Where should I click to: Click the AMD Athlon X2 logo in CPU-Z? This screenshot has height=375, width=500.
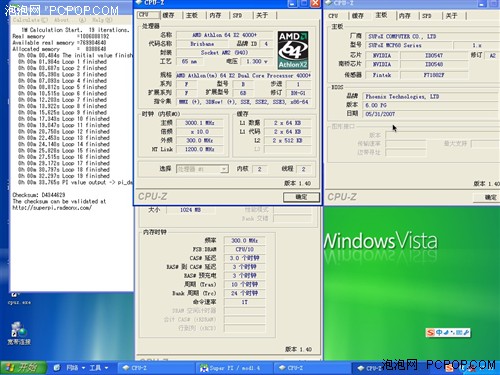(x=293, y=50)
